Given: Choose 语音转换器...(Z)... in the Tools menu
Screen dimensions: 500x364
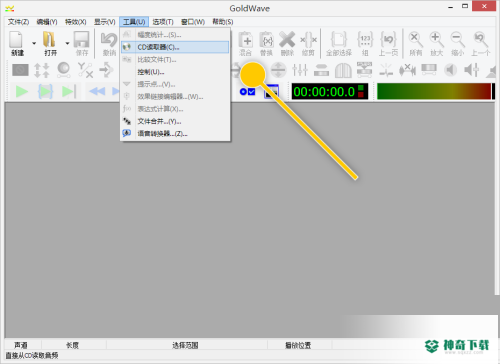Looking at the screenshot, I should click(x=175, y=134).
